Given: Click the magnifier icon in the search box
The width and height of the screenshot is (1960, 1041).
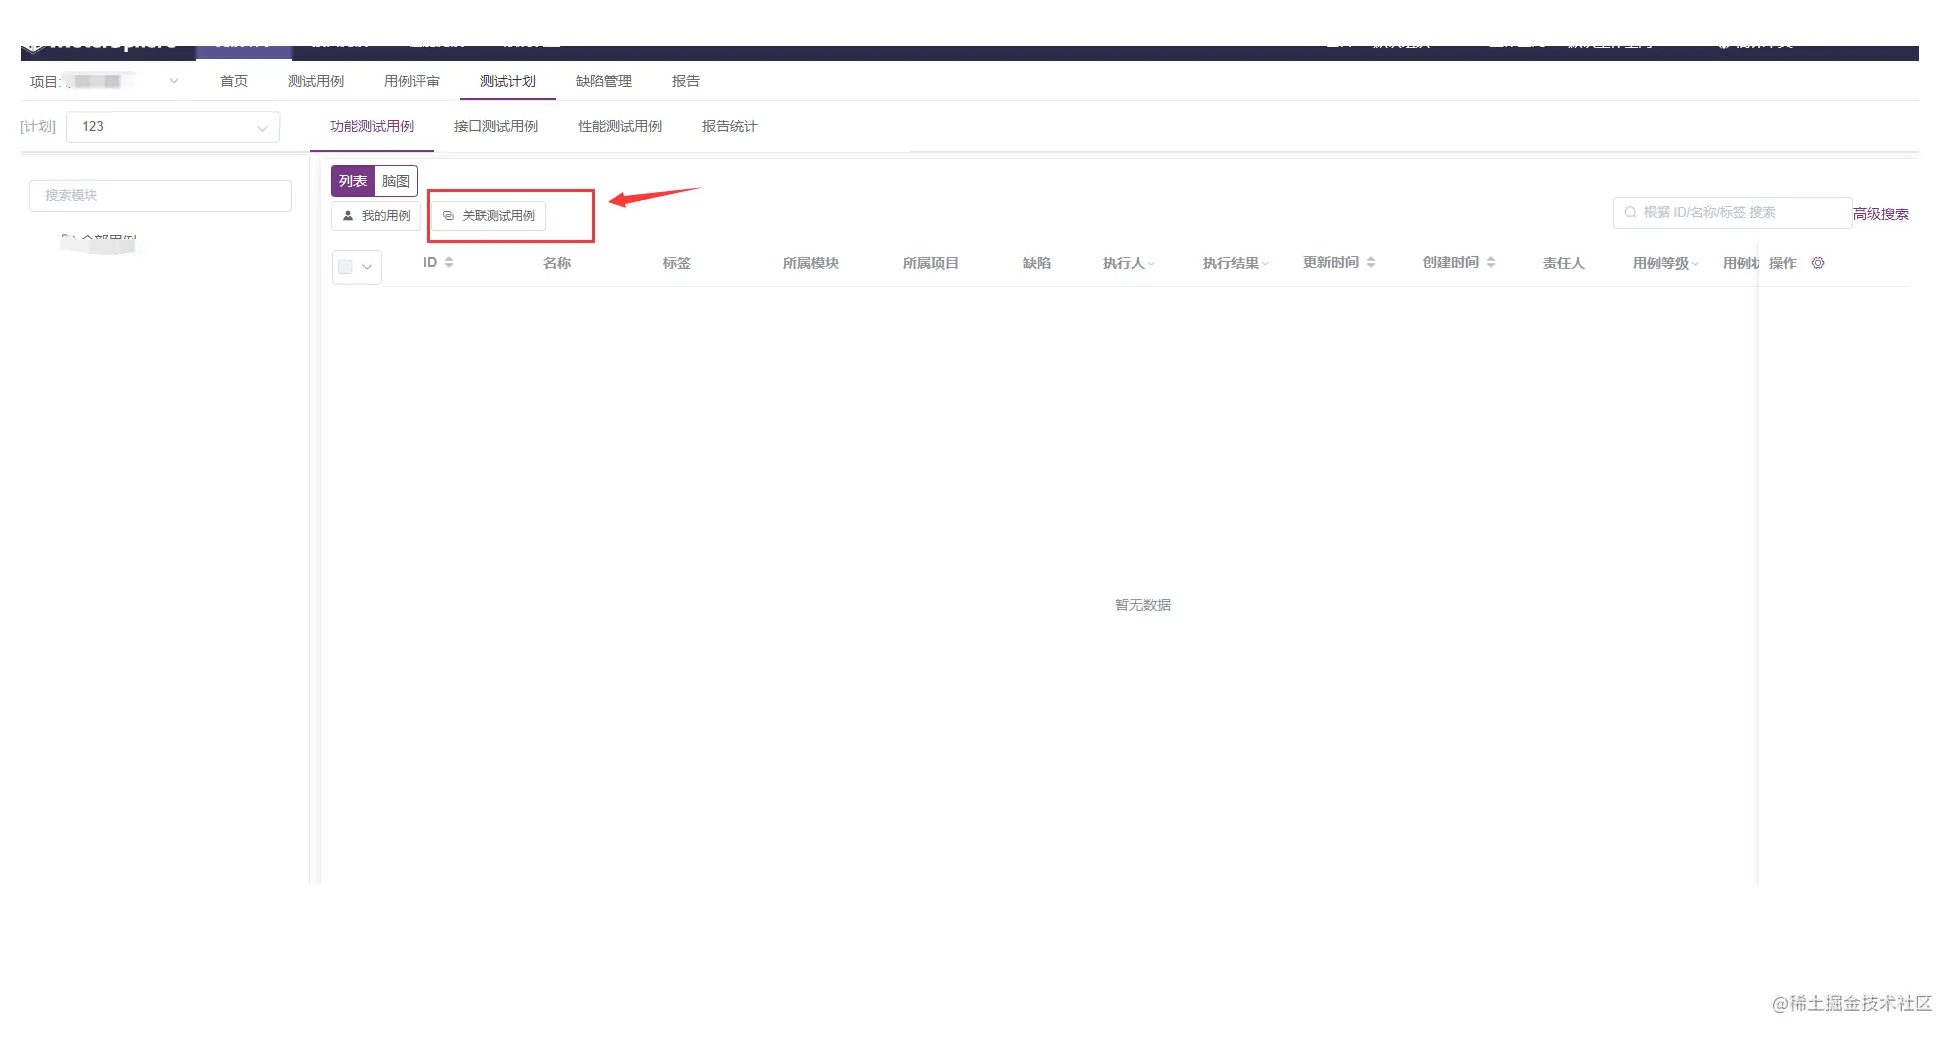Looking at the screenshot, I should 1630,212.
